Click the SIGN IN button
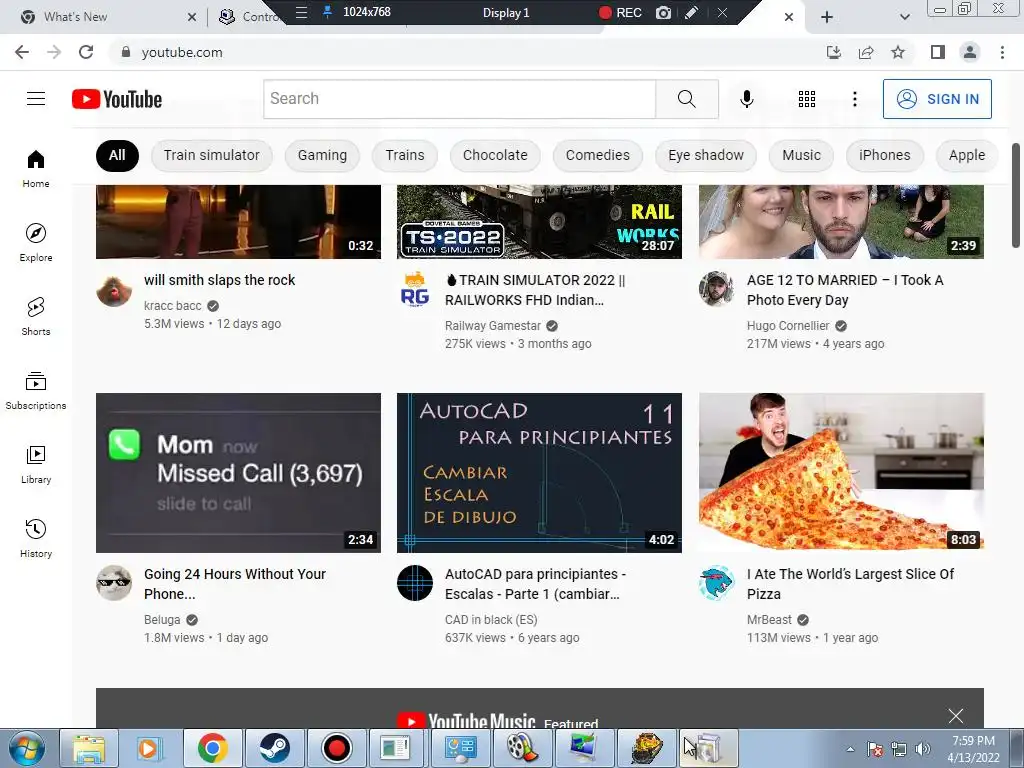This screenshot has height=768, width=1024. (937, 99)
